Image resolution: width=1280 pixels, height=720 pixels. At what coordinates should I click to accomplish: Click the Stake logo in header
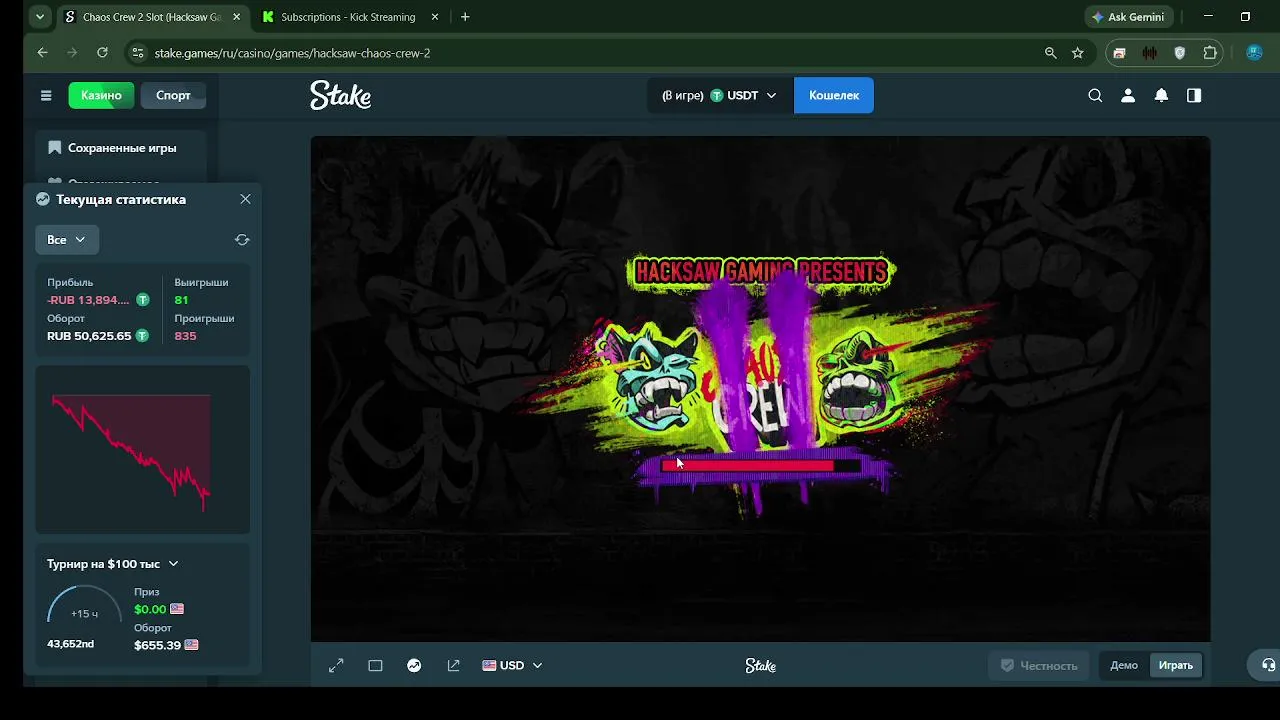[340, 95]
